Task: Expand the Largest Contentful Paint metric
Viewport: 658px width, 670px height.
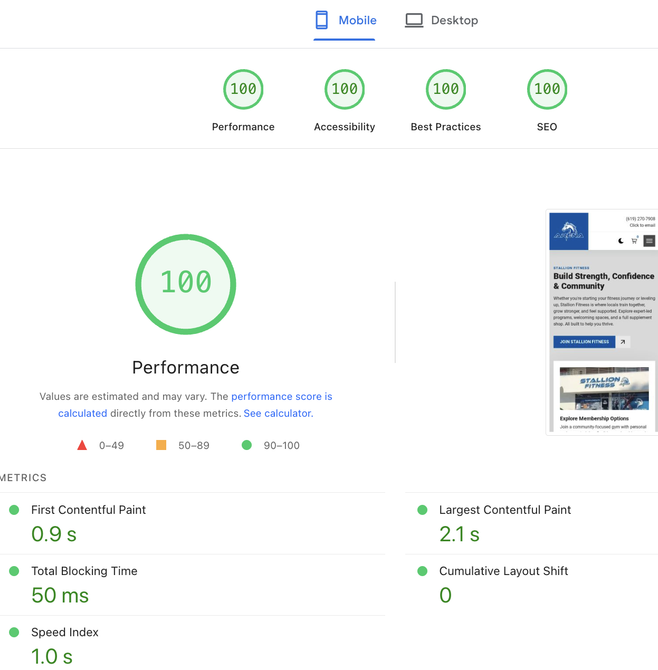Action: coord(504,510)
